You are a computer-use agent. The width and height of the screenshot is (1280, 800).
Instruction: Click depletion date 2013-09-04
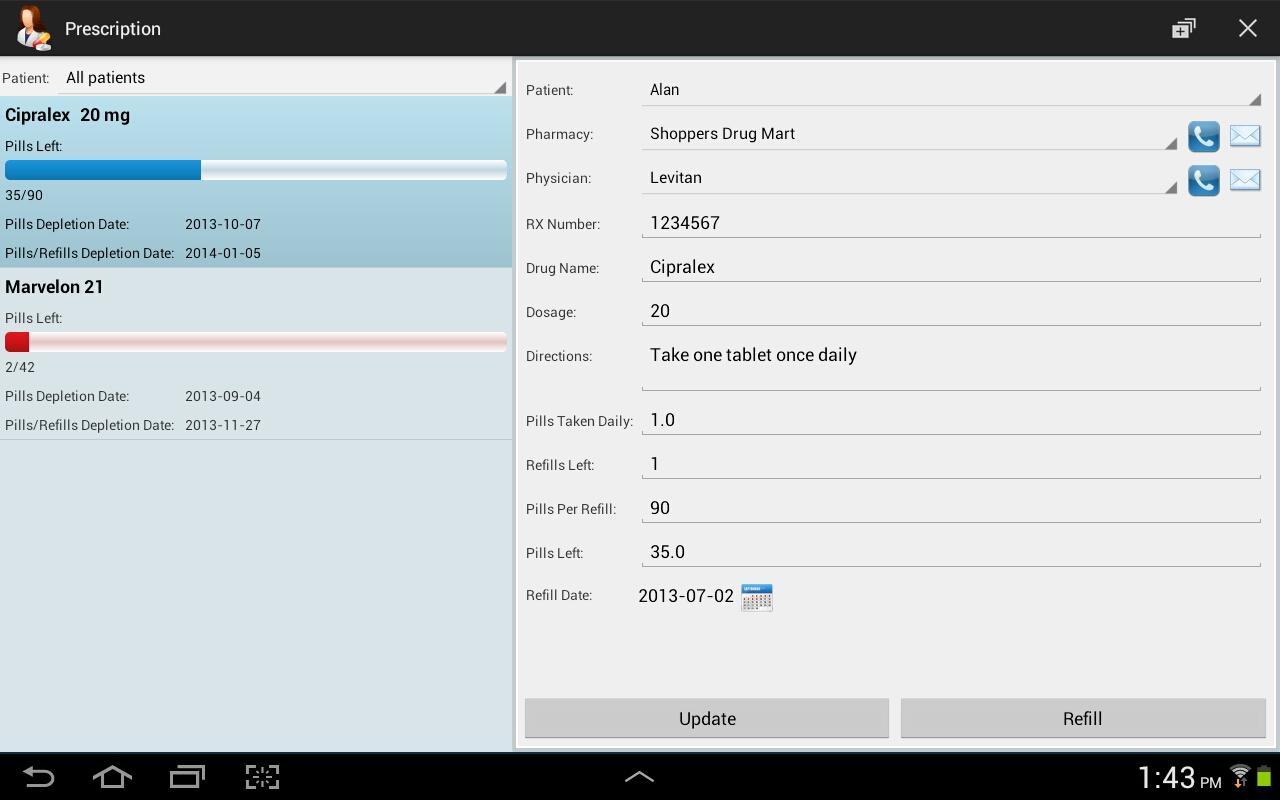pos(223,396)
